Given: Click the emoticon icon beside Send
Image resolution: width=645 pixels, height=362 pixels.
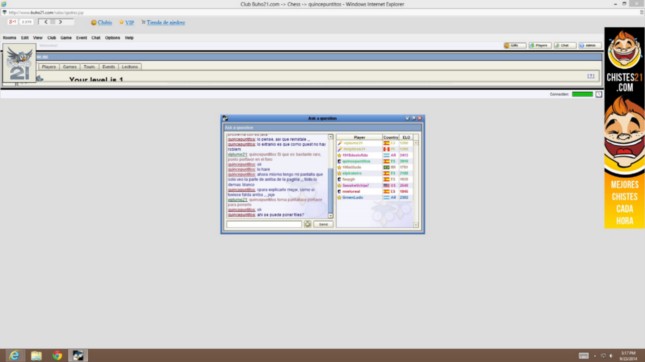Looking at the screenshot, I should tap(307, 224).
